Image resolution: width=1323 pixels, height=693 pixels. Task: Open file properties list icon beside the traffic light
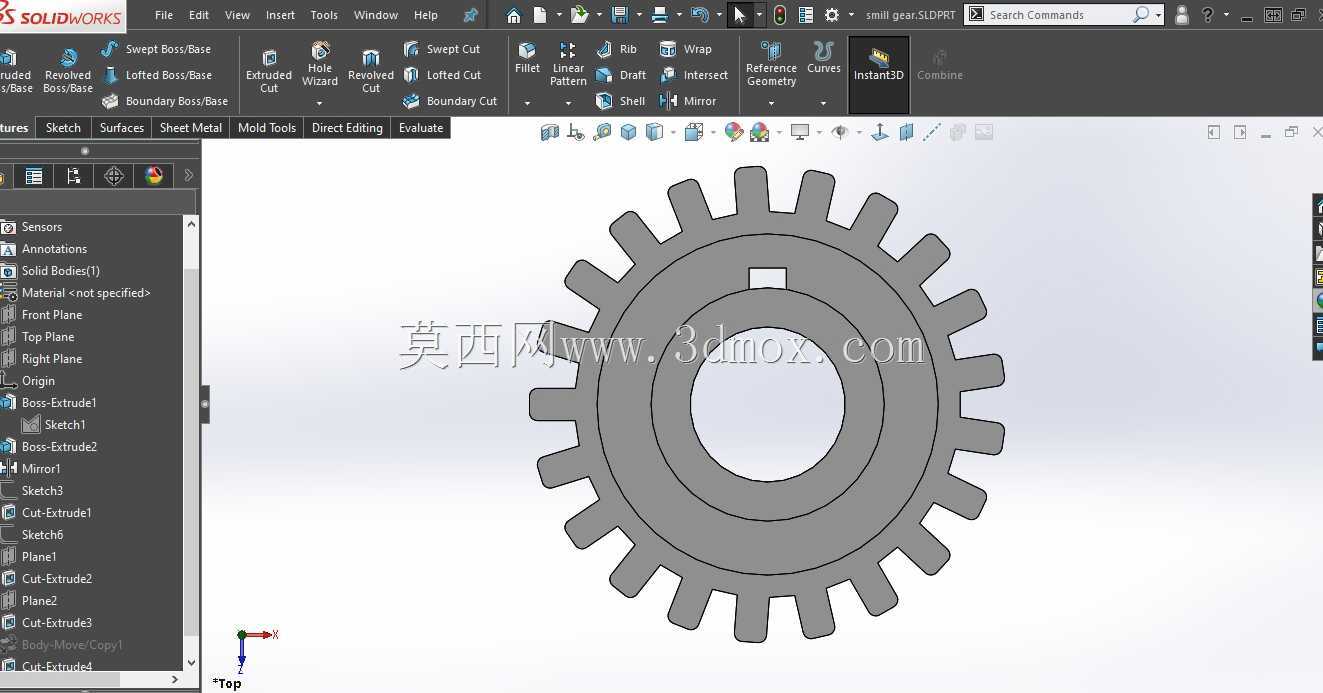(x=805, y=15)
